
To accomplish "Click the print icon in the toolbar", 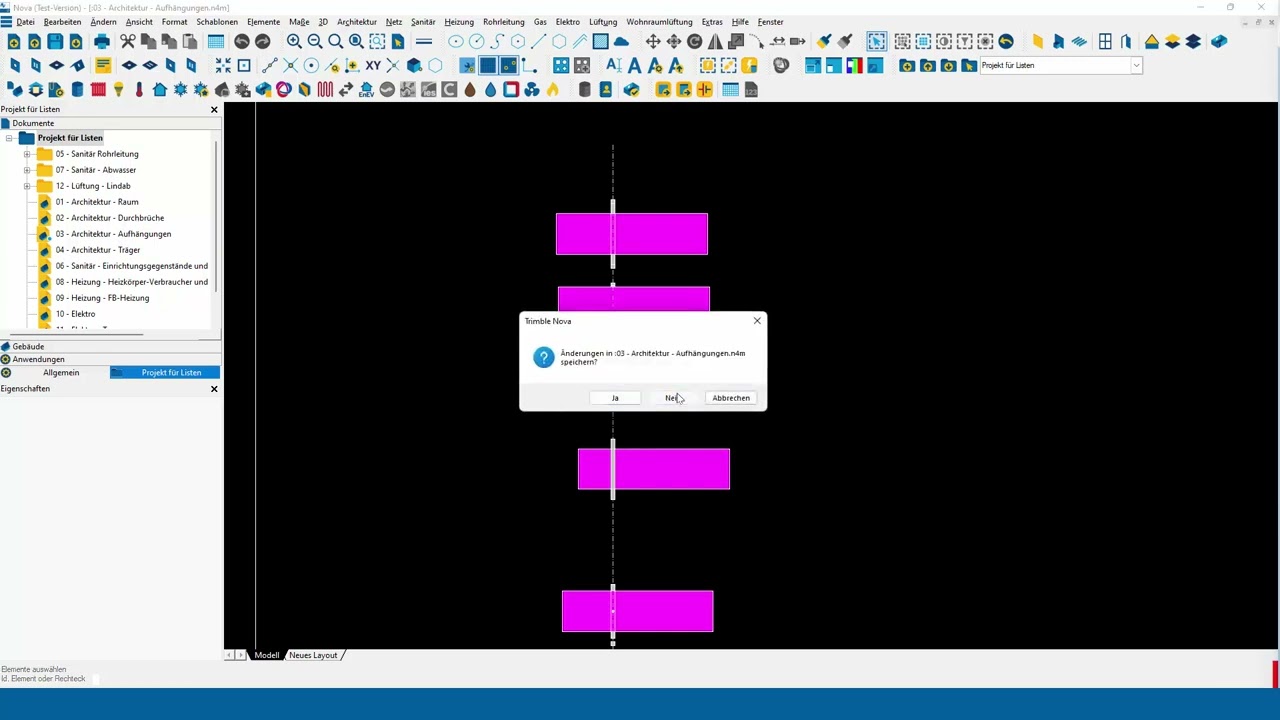I will tap(102, 42).
